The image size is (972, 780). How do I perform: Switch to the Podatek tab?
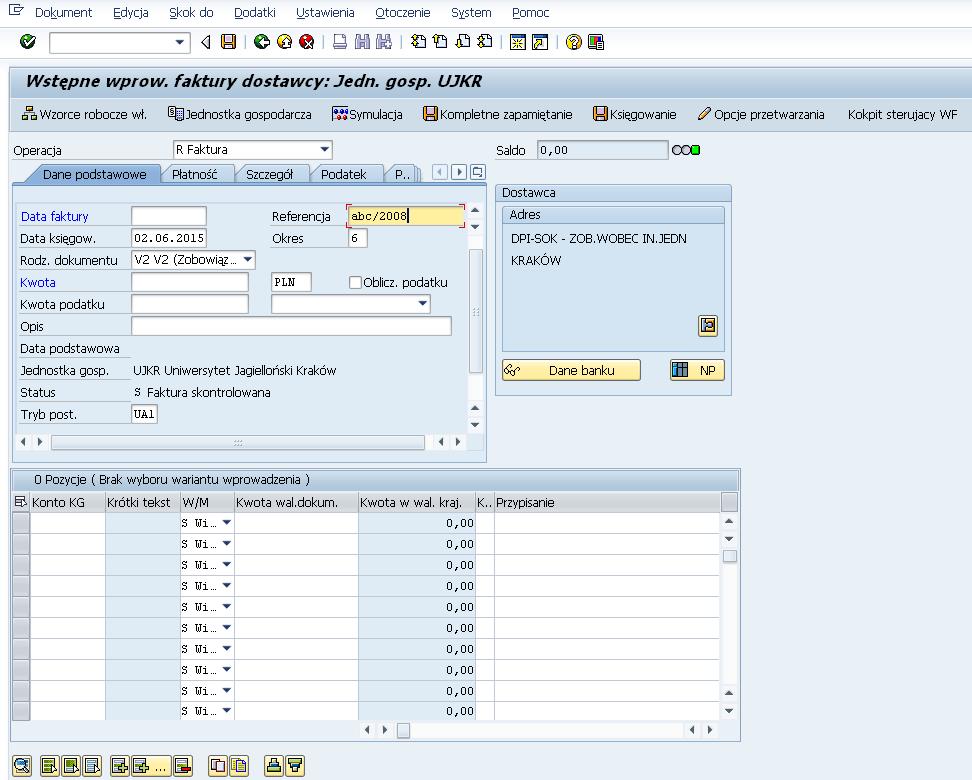pyautogui.click(x=343, y=174)
